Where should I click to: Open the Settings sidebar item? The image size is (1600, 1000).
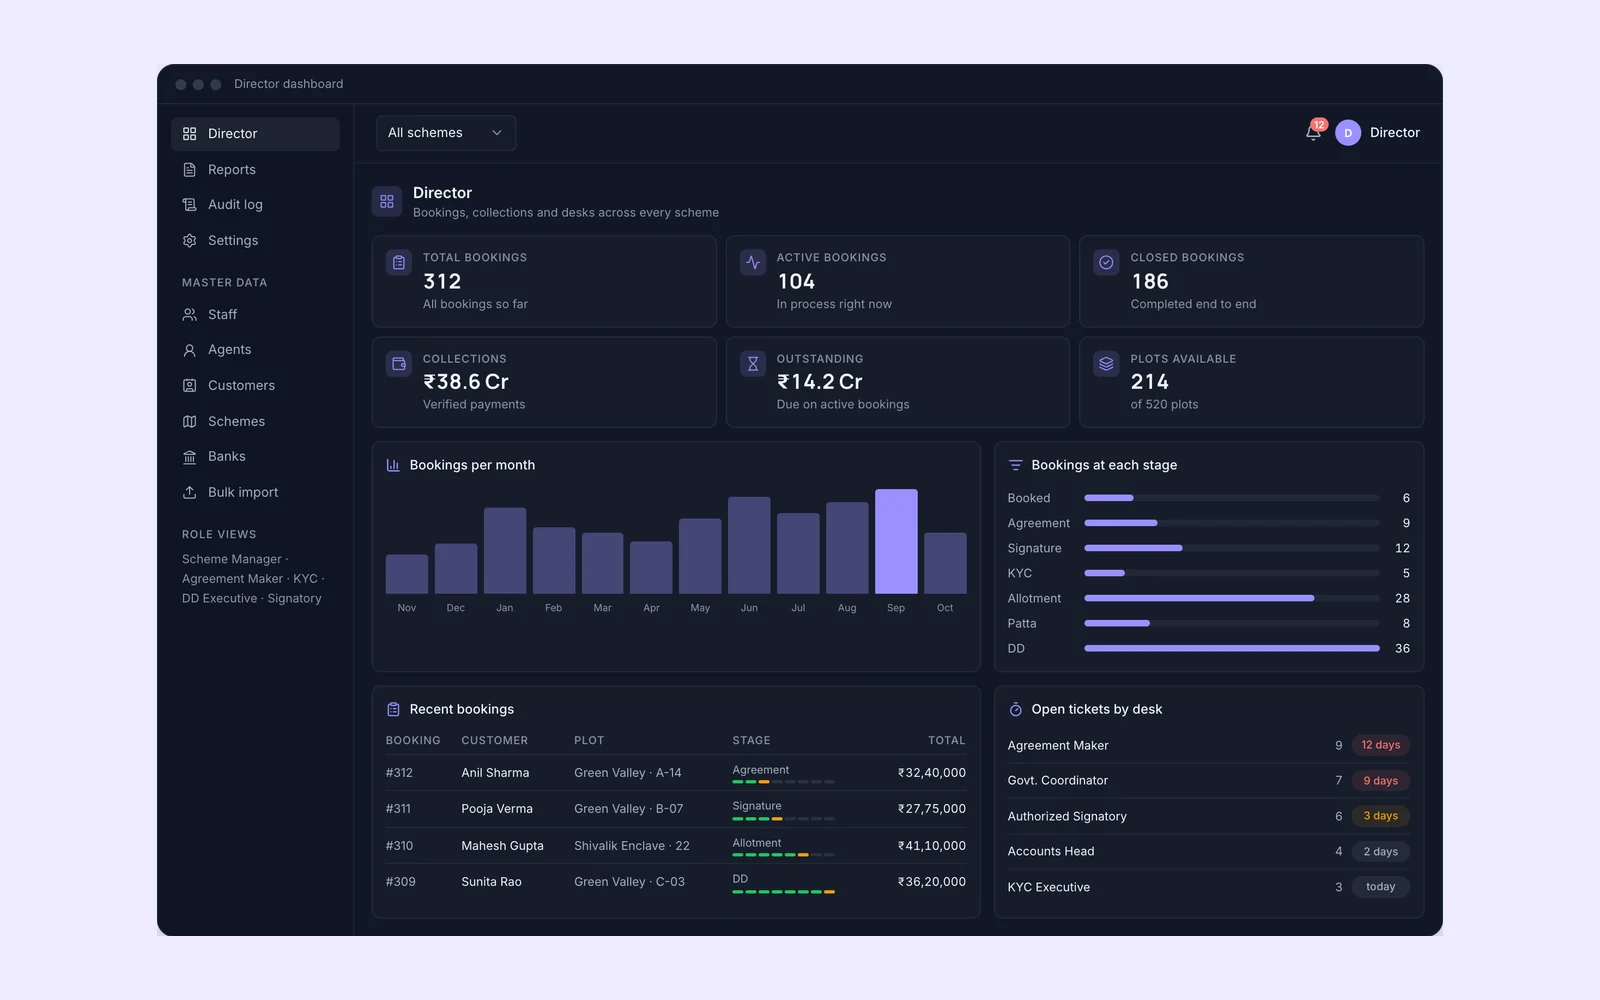pyautogui.click(x=255, y=241)
